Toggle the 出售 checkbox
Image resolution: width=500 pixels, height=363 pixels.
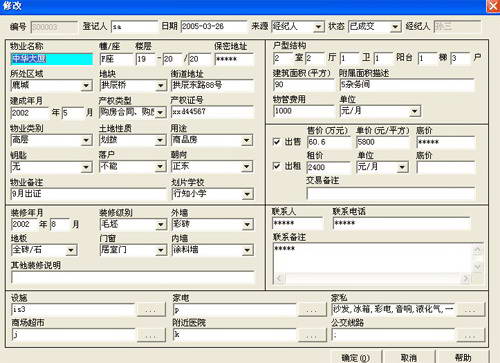[276, 142]
